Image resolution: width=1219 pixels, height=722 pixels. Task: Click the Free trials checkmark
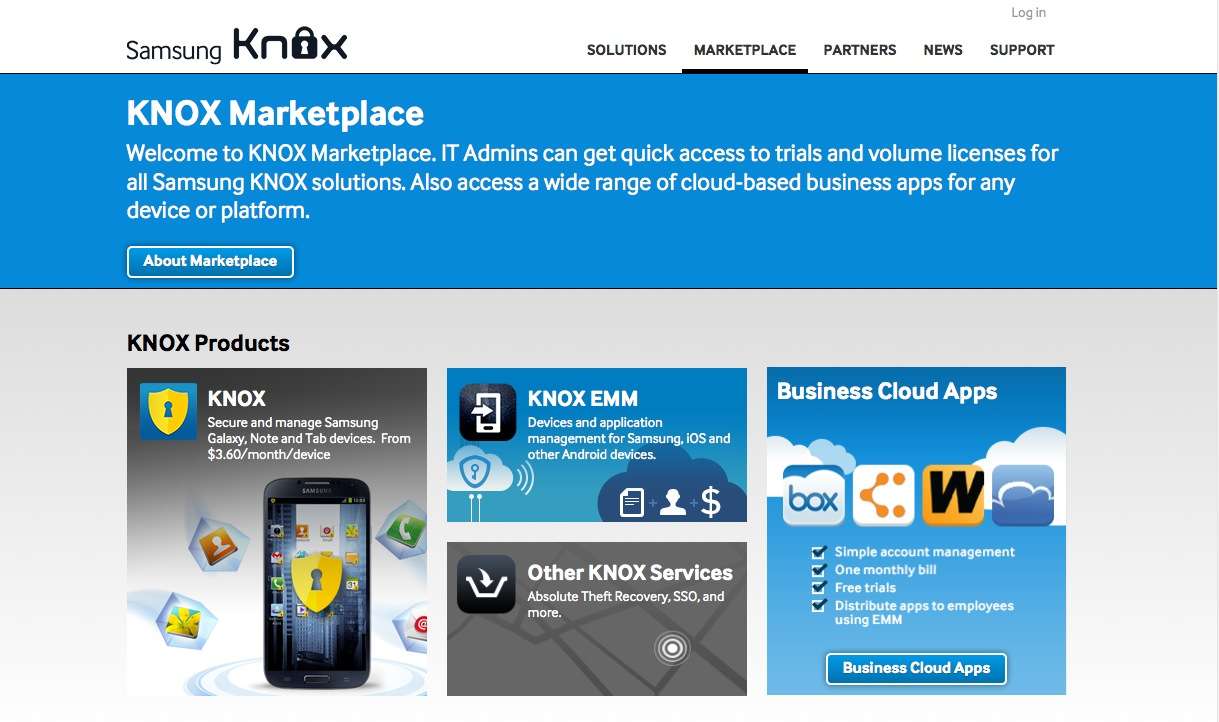pos(819,588)
